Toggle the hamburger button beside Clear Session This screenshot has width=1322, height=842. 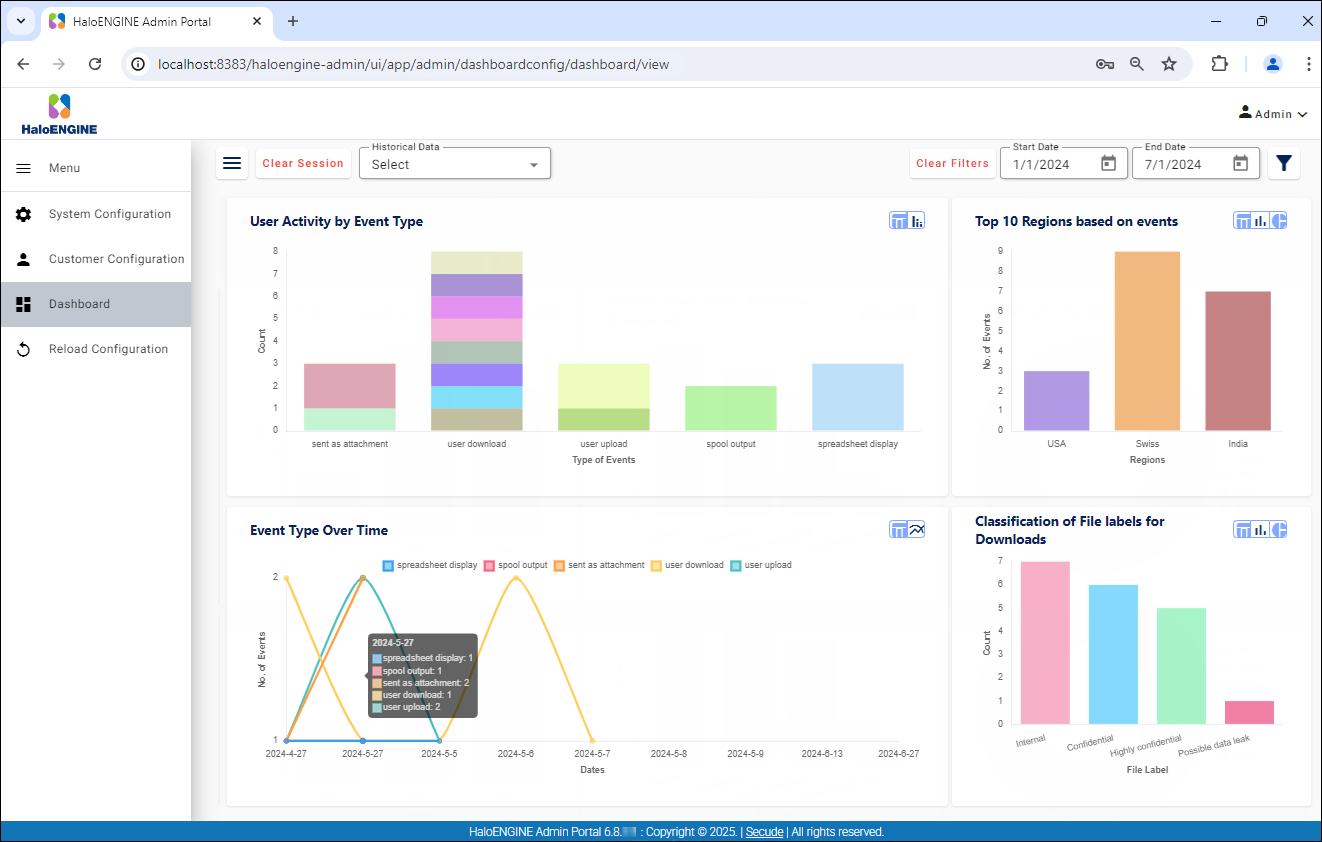tap(232, 163)
